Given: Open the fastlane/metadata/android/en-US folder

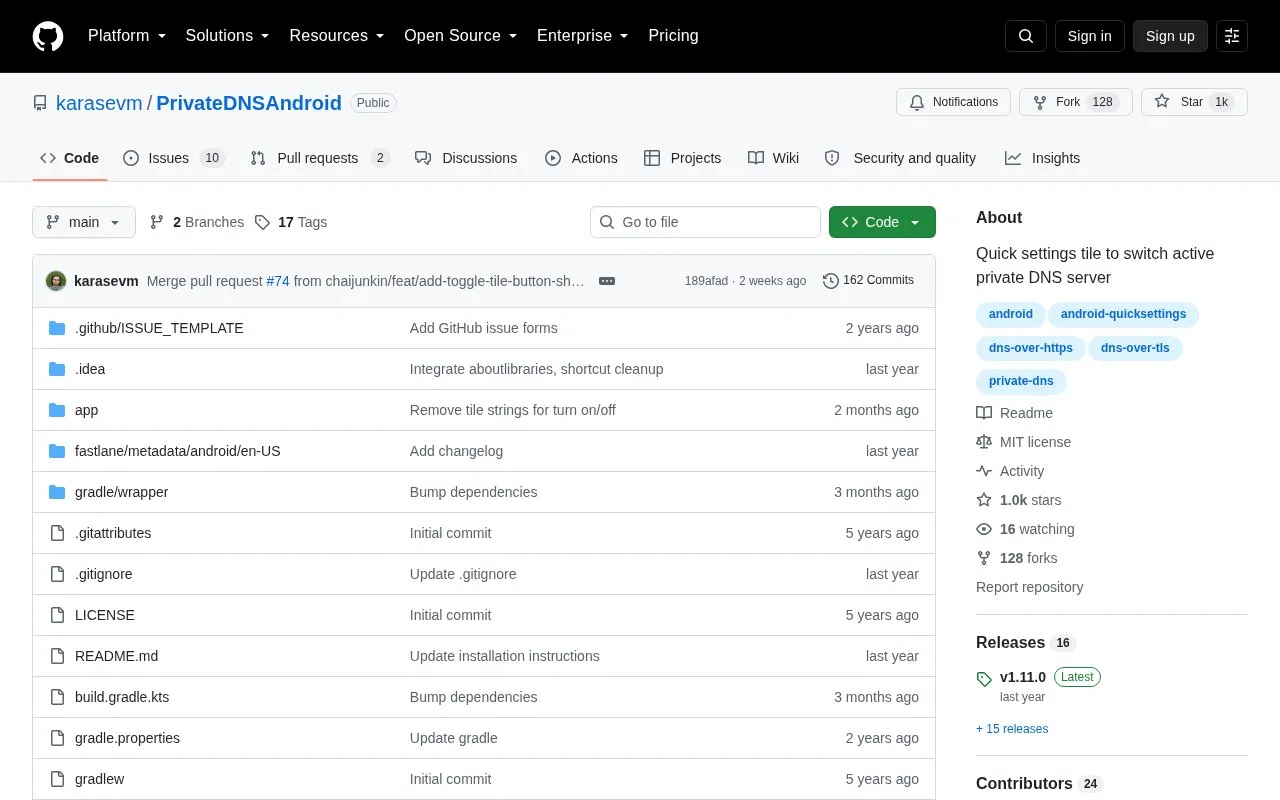Looking at the screenshot, I should pos(178,451).
